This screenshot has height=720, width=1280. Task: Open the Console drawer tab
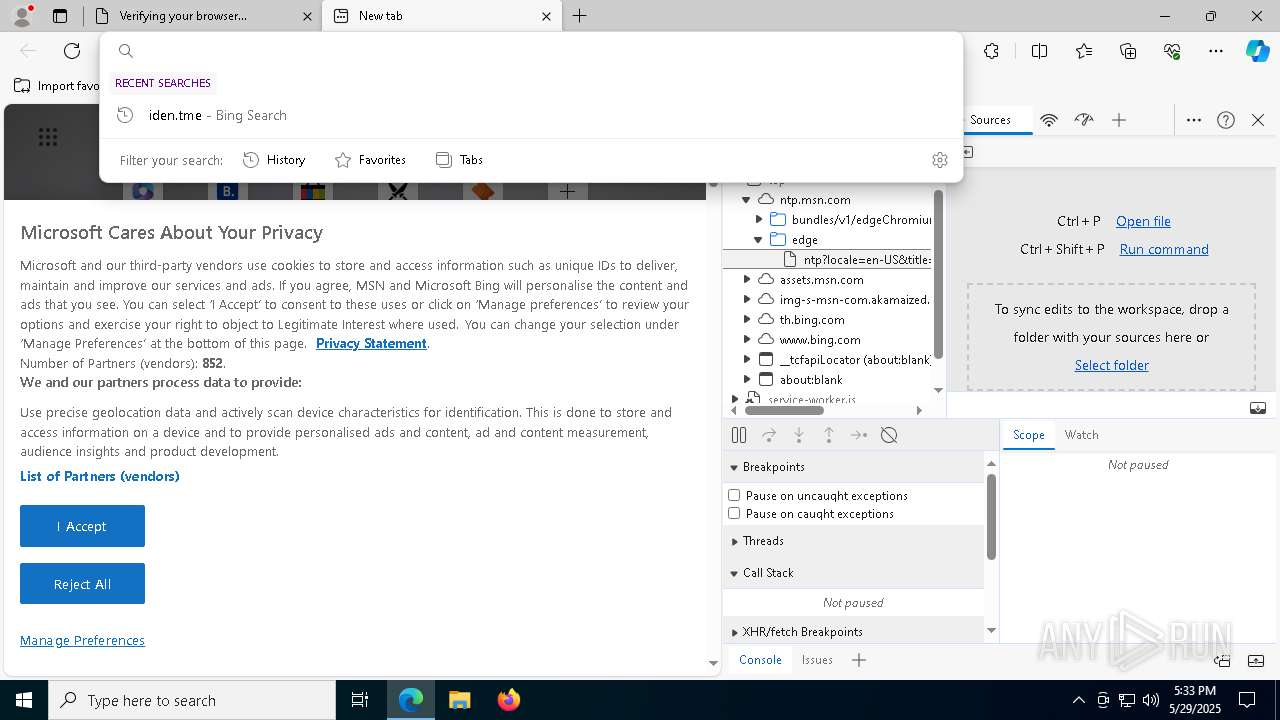[x=760, y=660]
